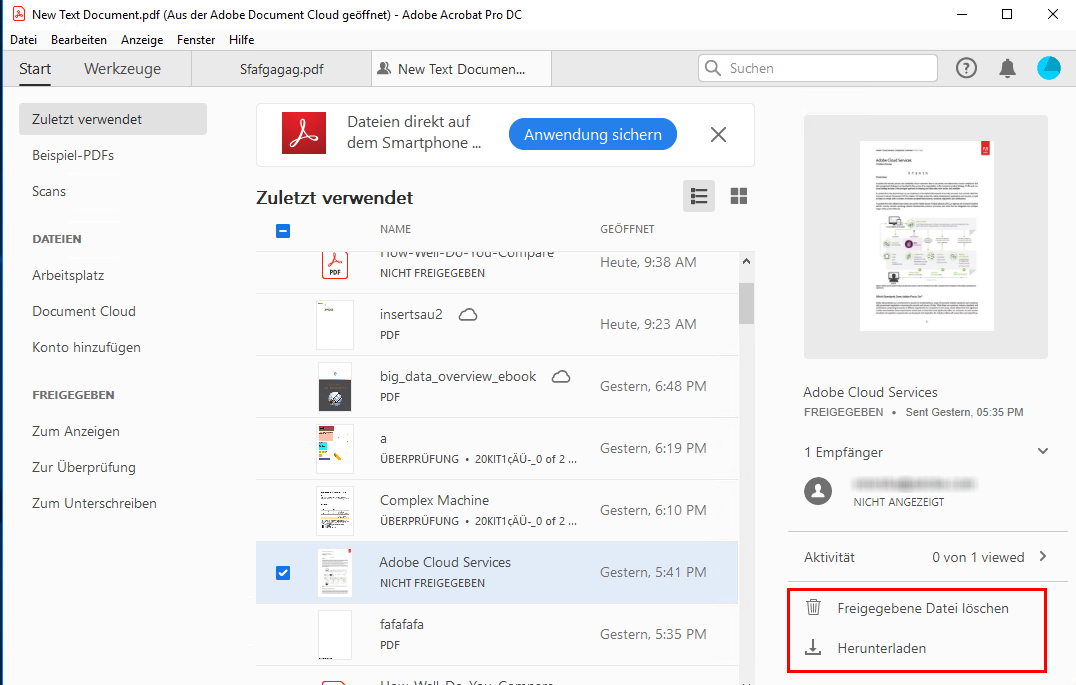Image resolution: width=1076 pixels, height=685 pixels.
Task: Click the red Acrobat logo in the banner
Action: pyautogui.click(x=304, y=133)
